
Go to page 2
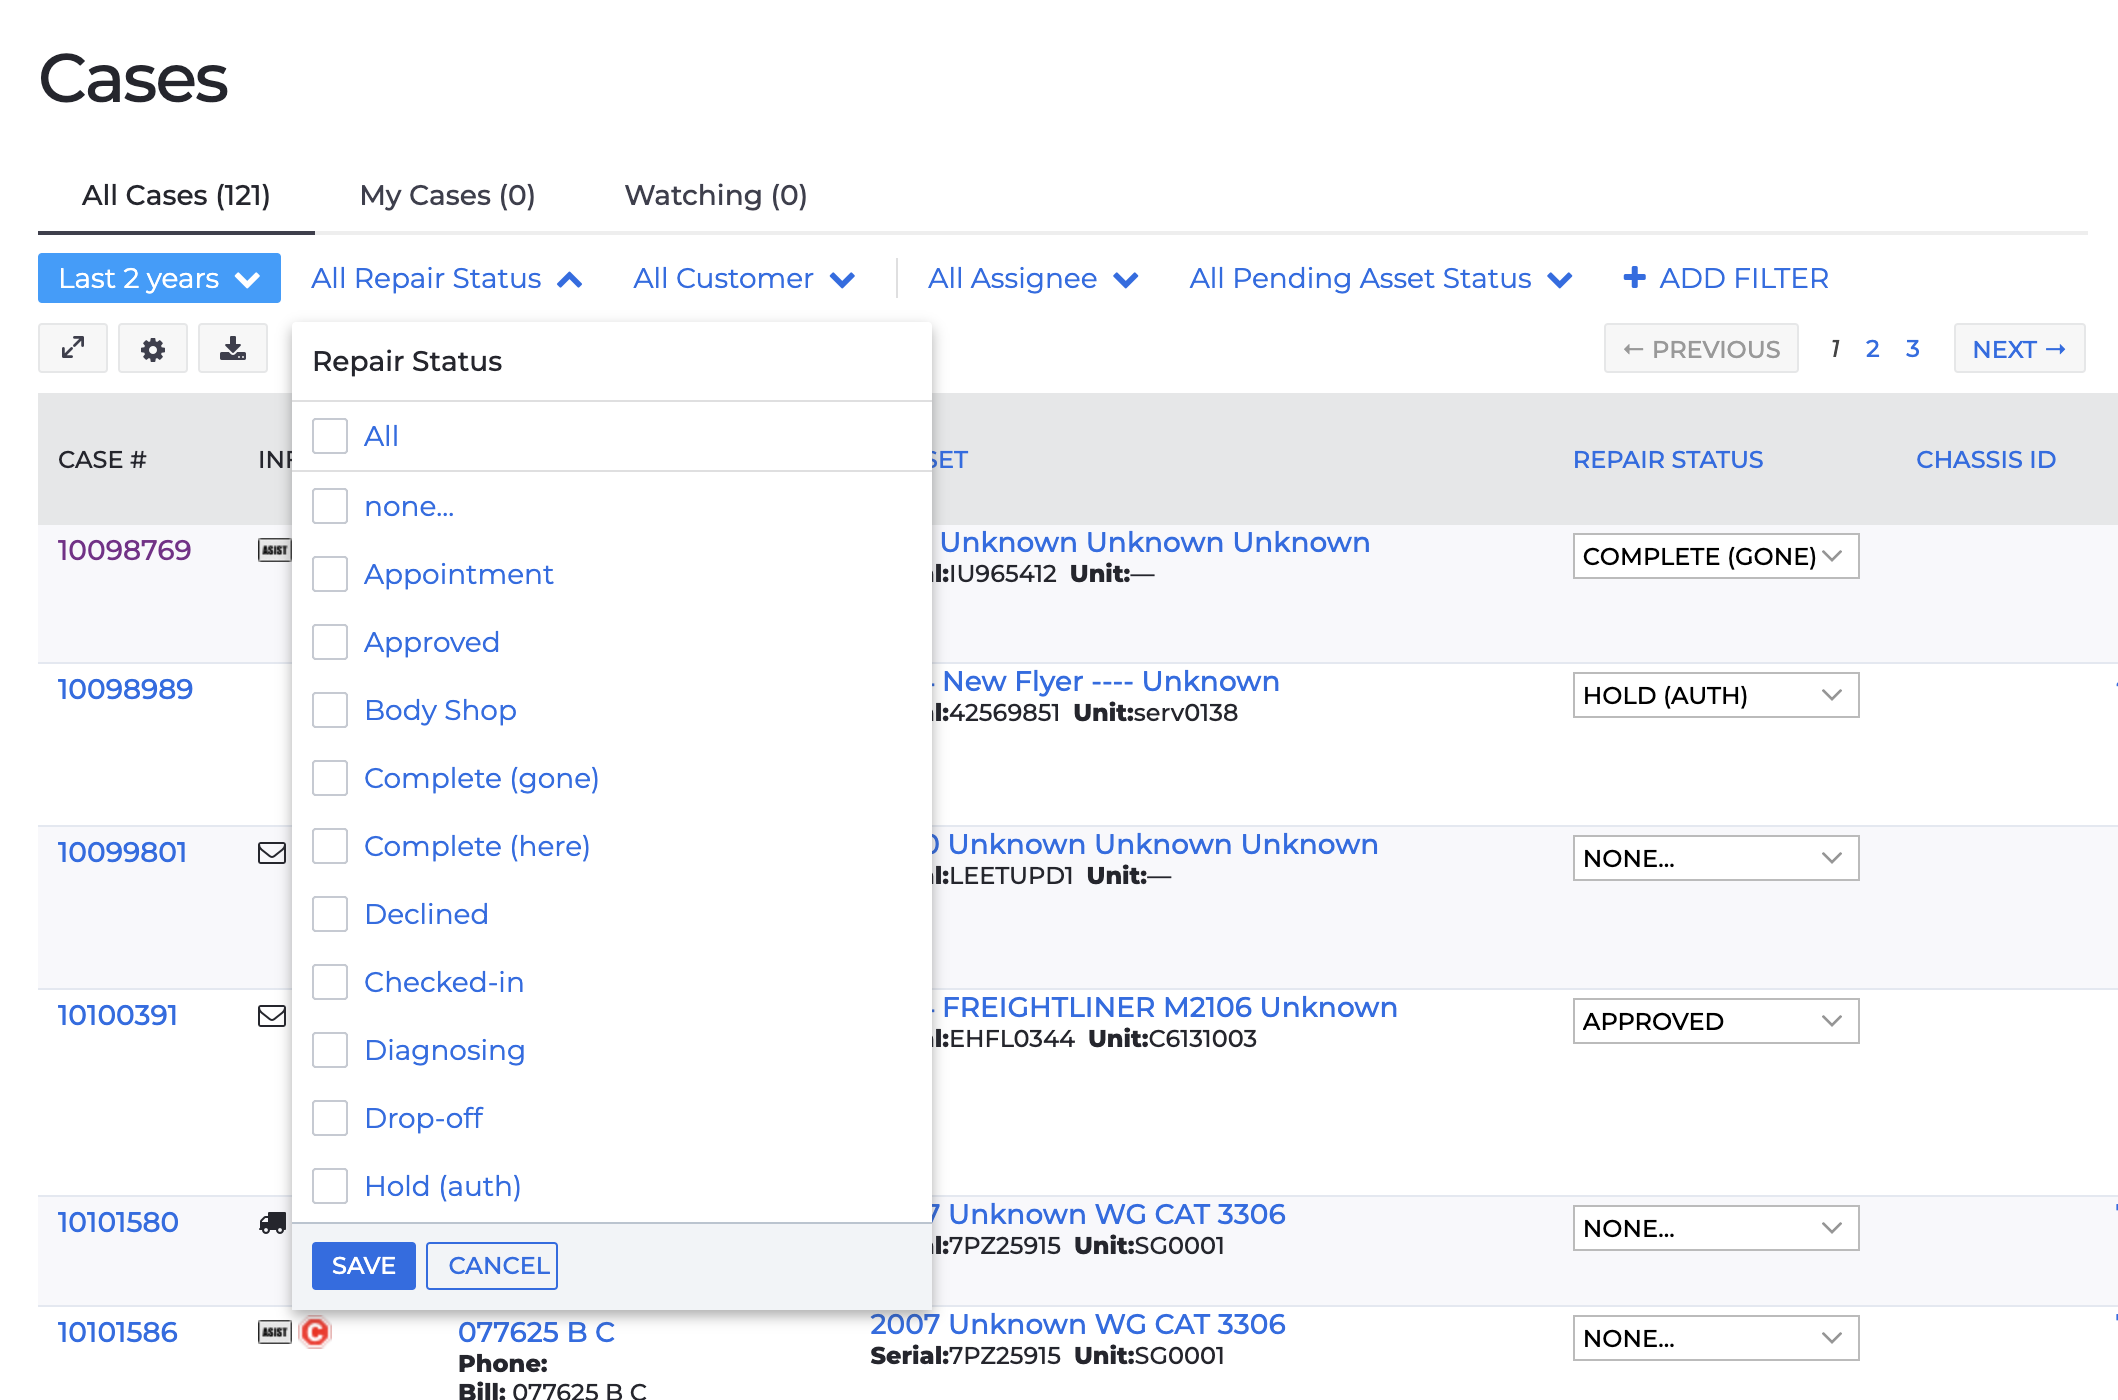[1872, 348]
